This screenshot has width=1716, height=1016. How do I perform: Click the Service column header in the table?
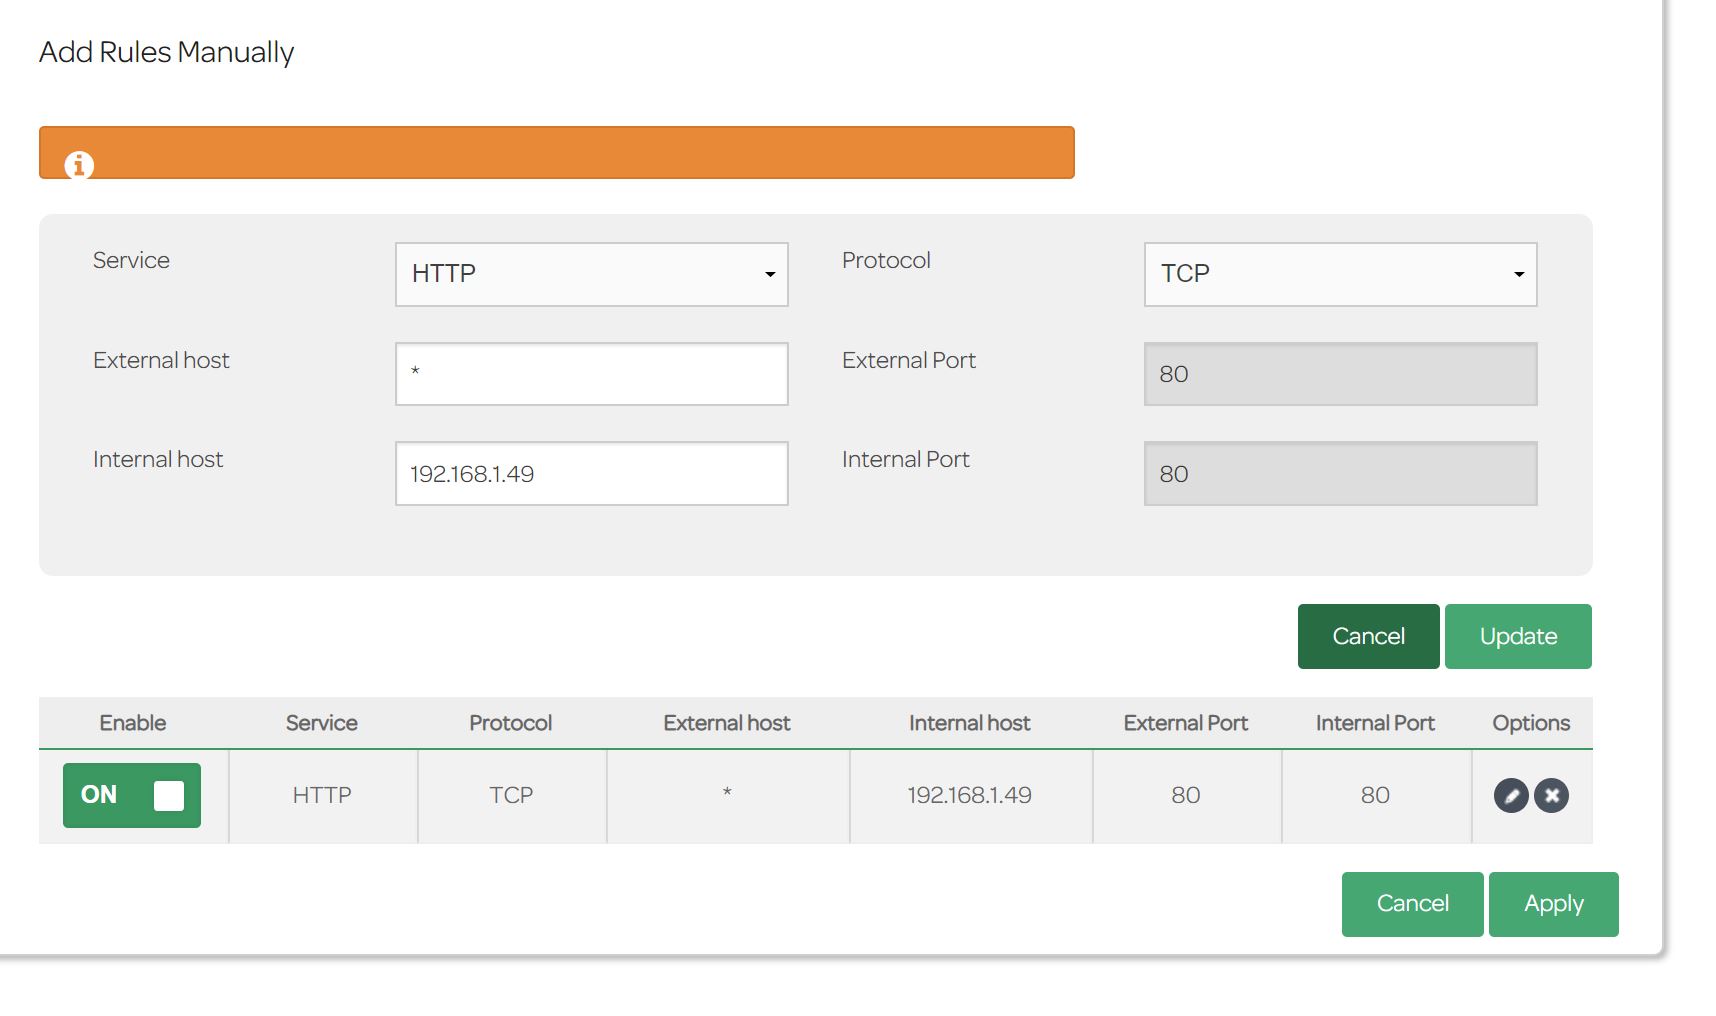(321, 723)
